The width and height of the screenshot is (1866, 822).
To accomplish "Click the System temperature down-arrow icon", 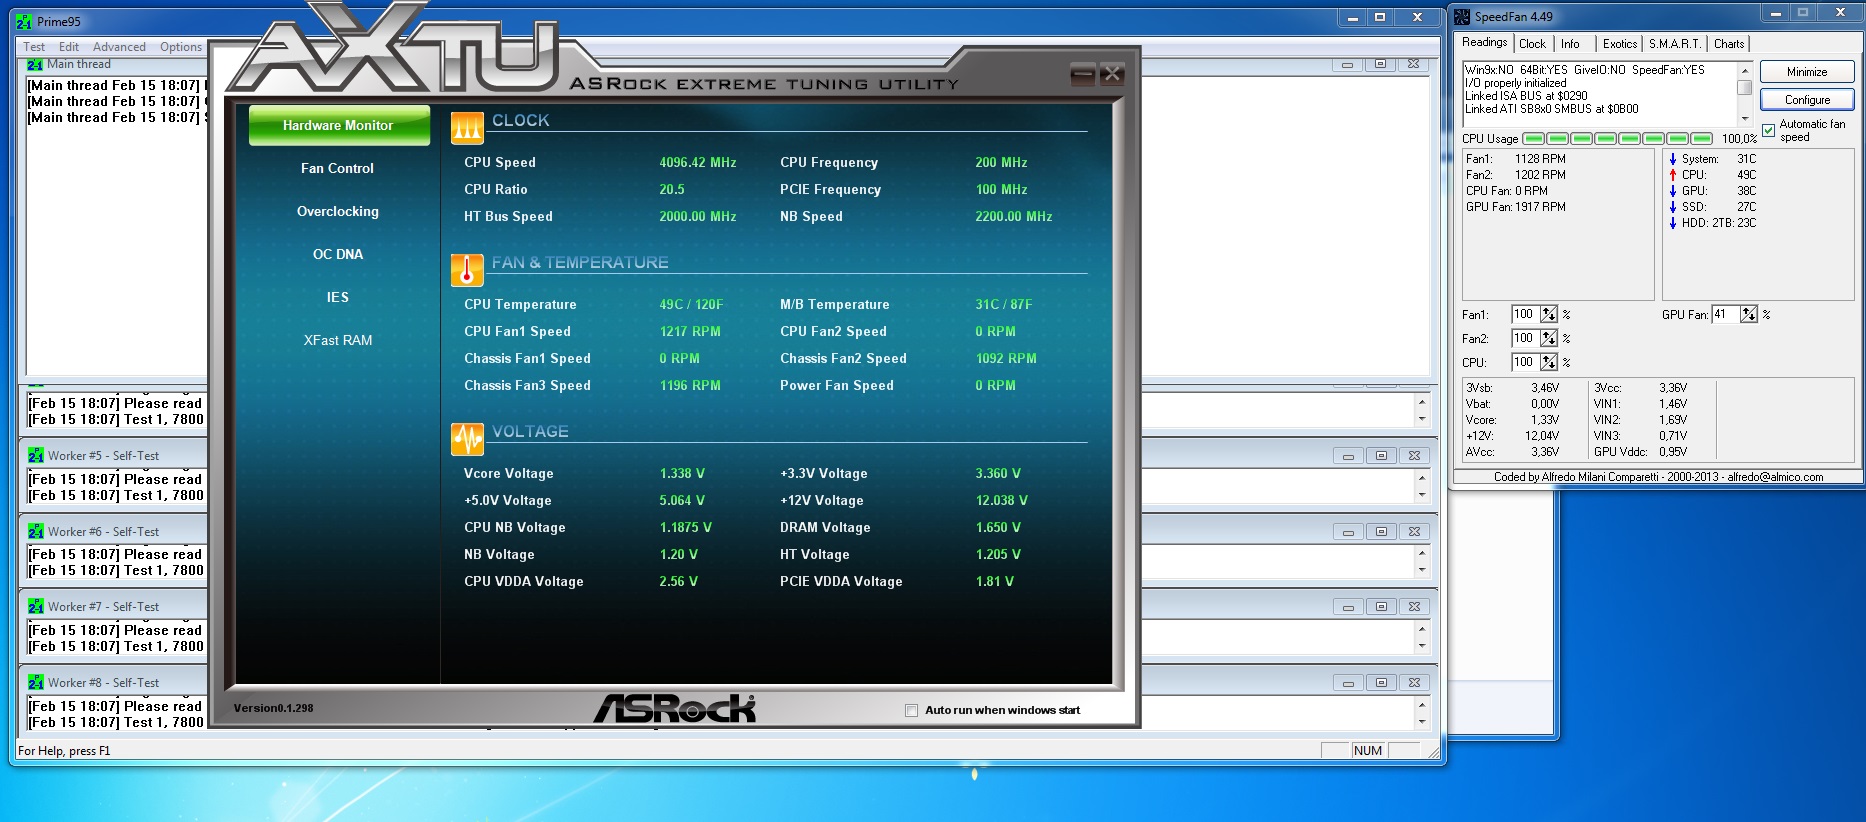I will [x=1673, y=159].
